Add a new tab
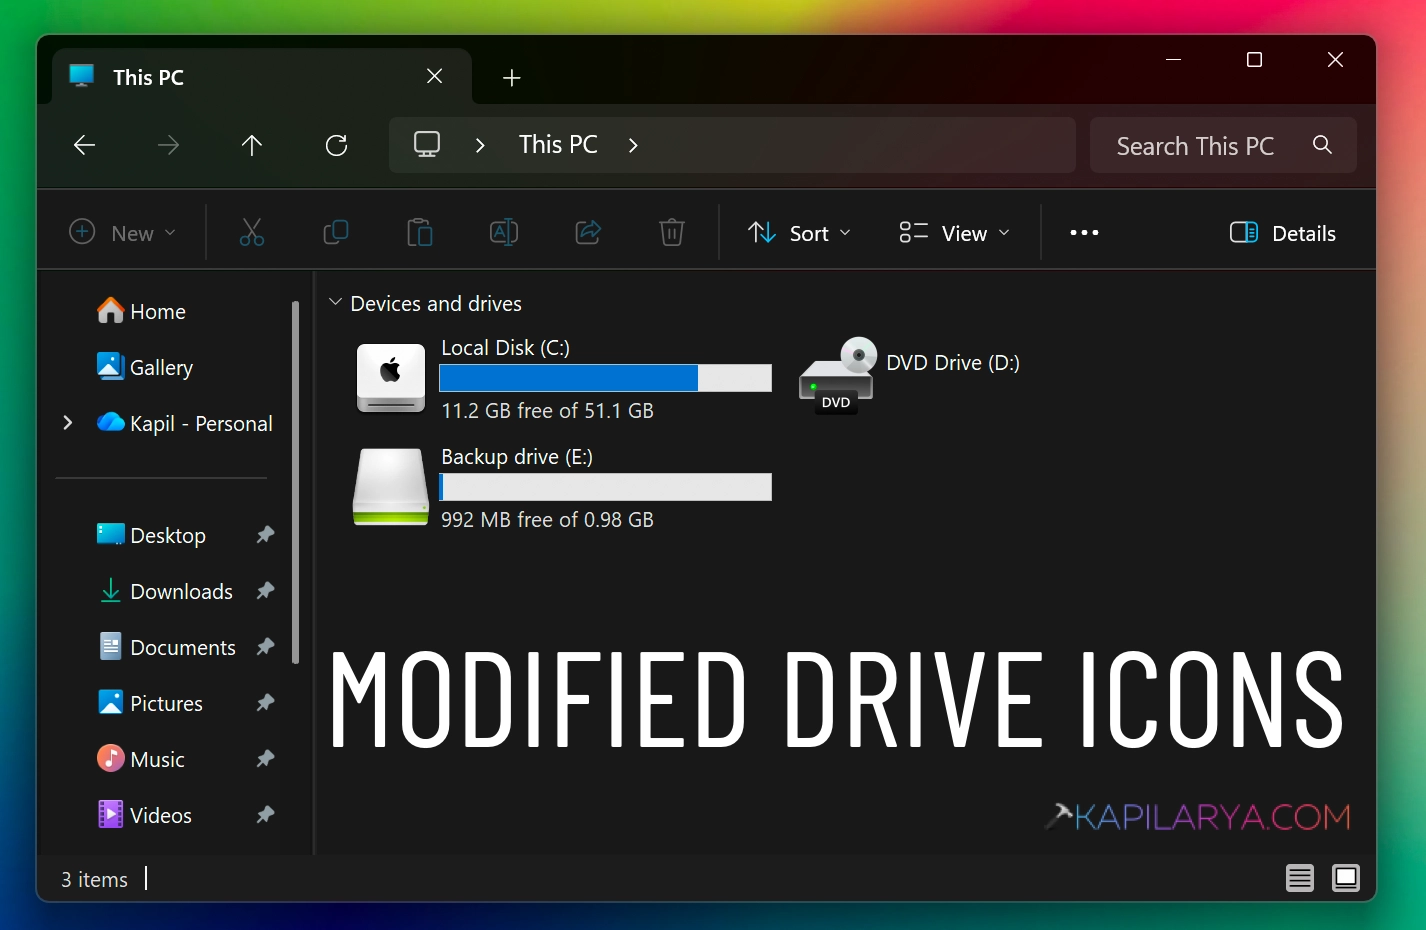 point(511,77)
